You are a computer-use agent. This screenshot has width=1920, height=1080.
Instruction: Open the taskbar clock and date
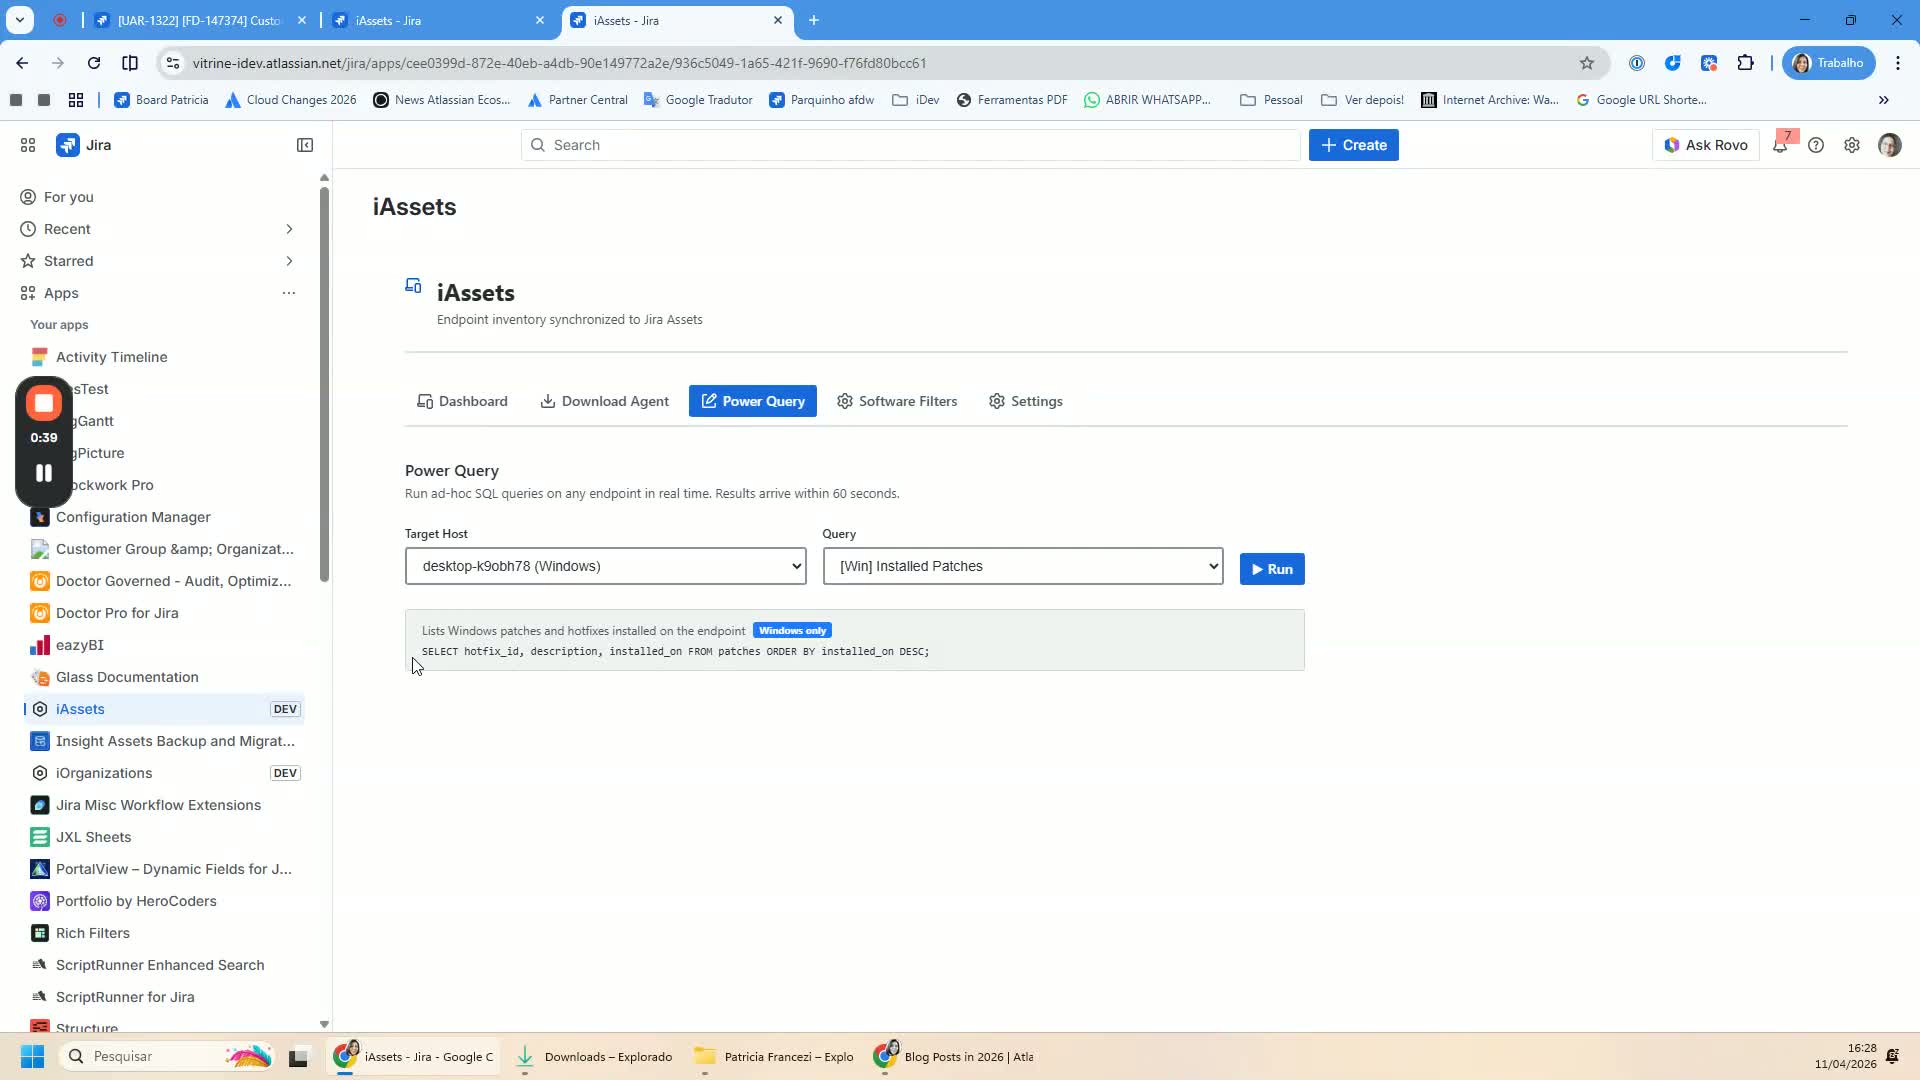(1846, 1056)
